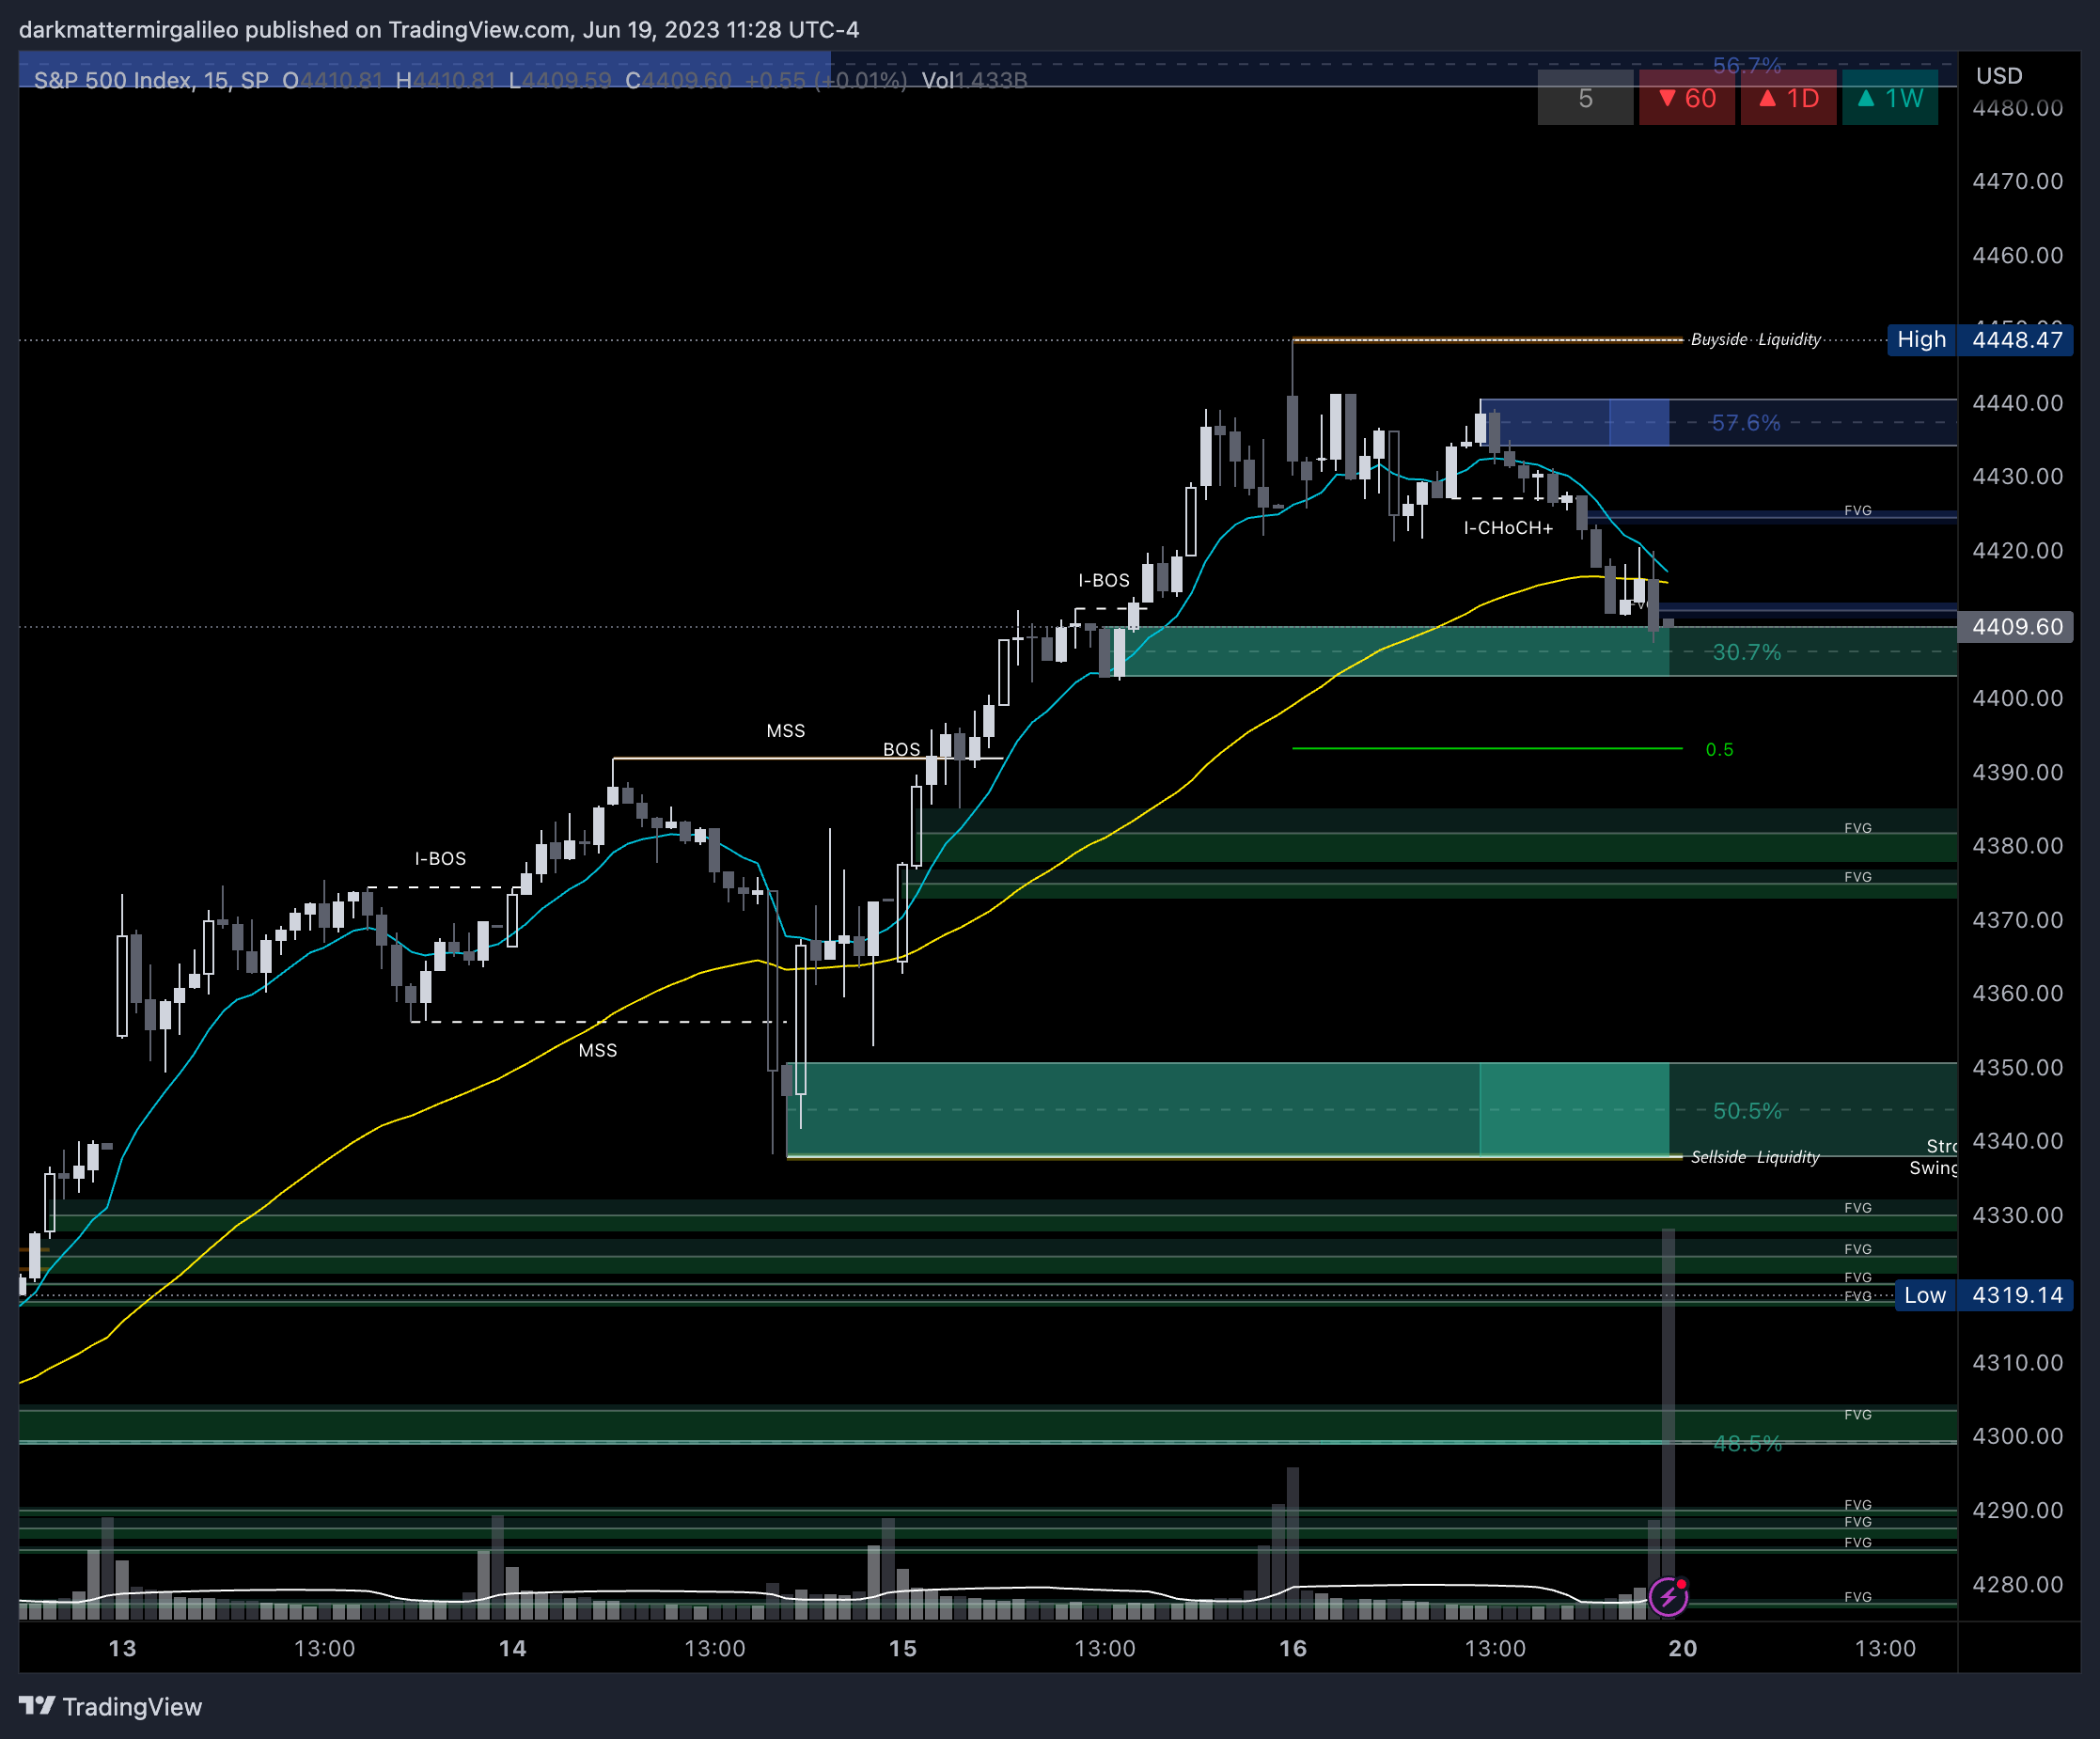Screen dimensions: 2100x1739
Task: Click the High 4448.47 price label
Action: (x=1980, y=340)
